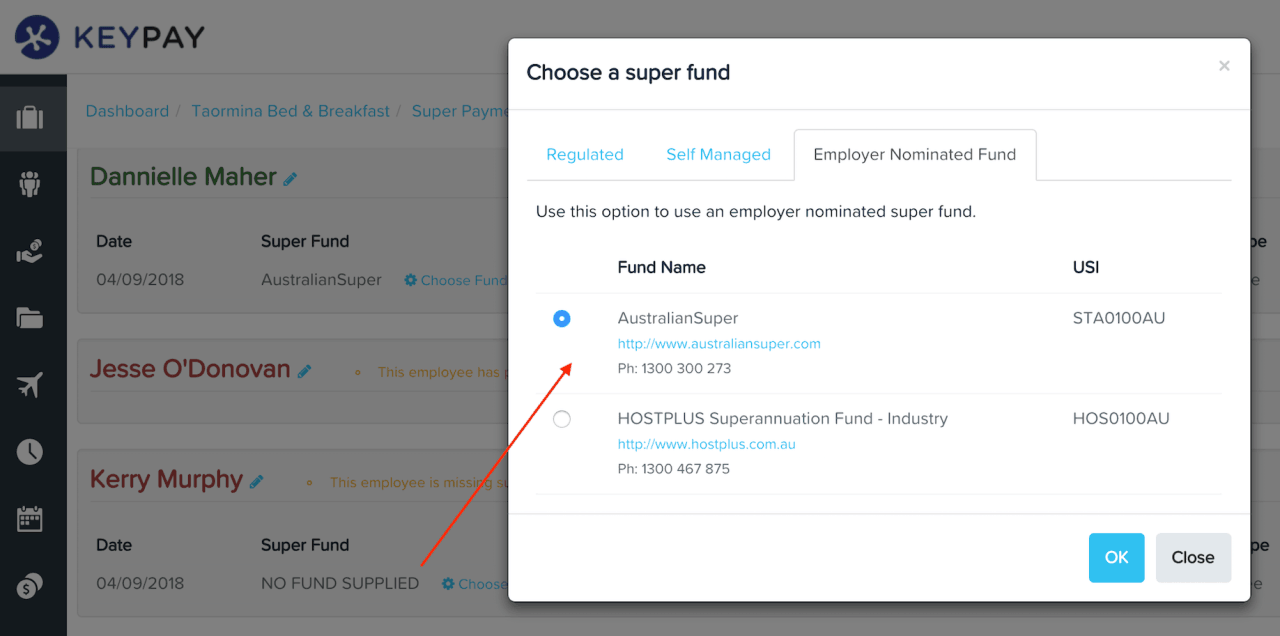Edit Dannielle Maher using the pencil icon
The width and height of the screenshot is (1280, 636).
pyautogui.click(x=290, y=176)
